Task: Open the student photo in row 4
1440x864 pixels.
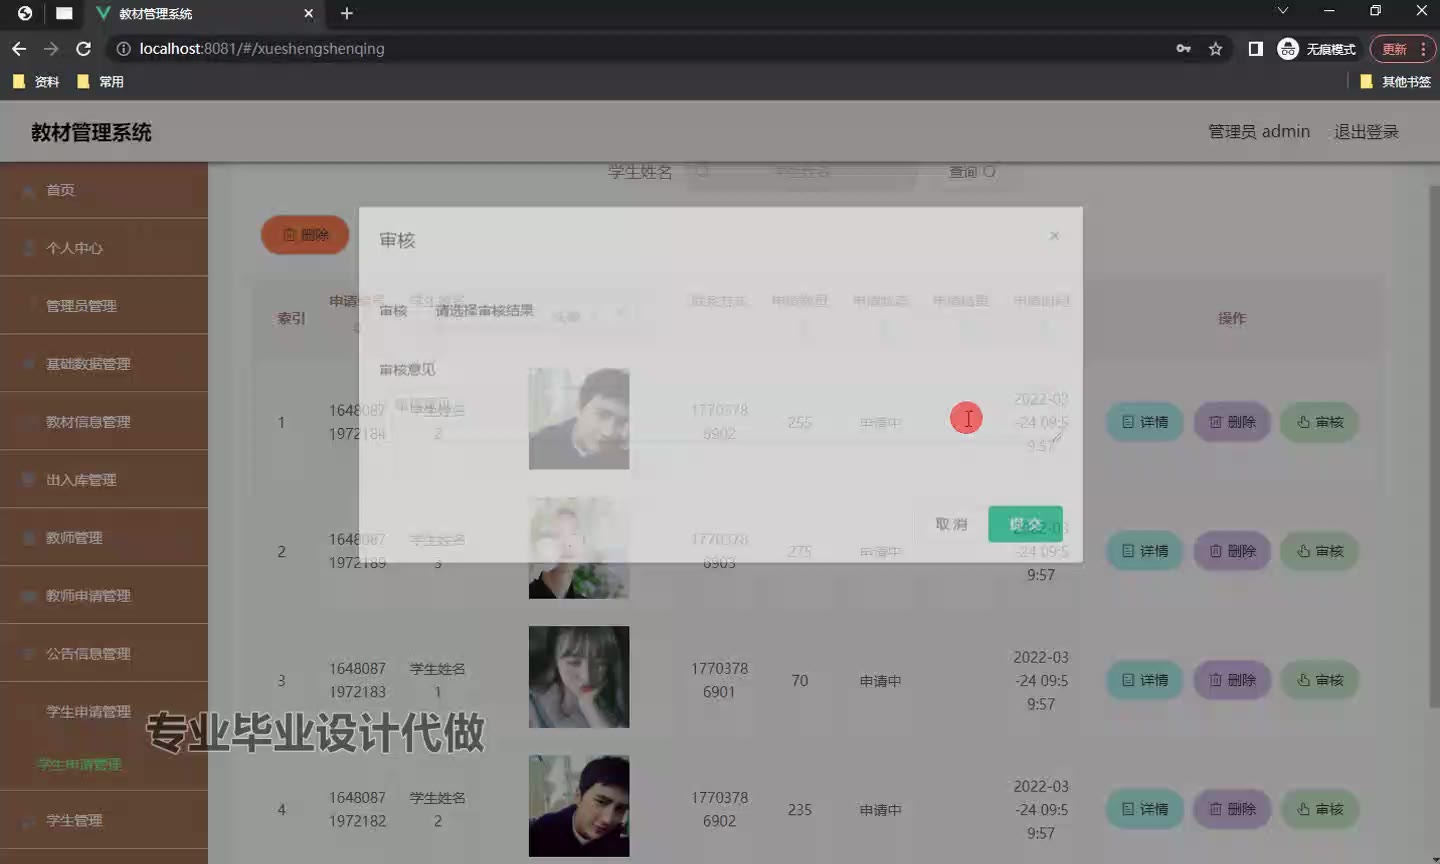Action: (579, 806)
